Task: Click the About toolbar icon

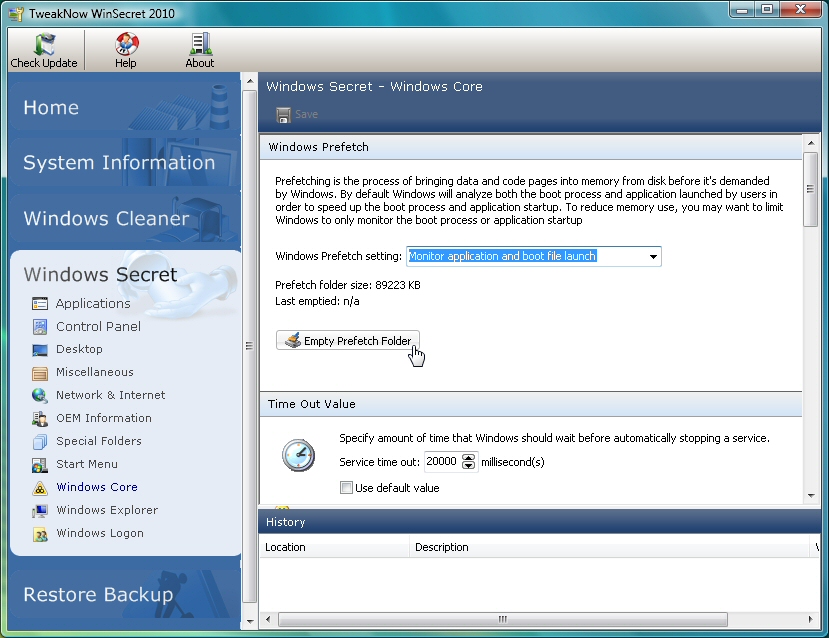Action: point(200,44)
